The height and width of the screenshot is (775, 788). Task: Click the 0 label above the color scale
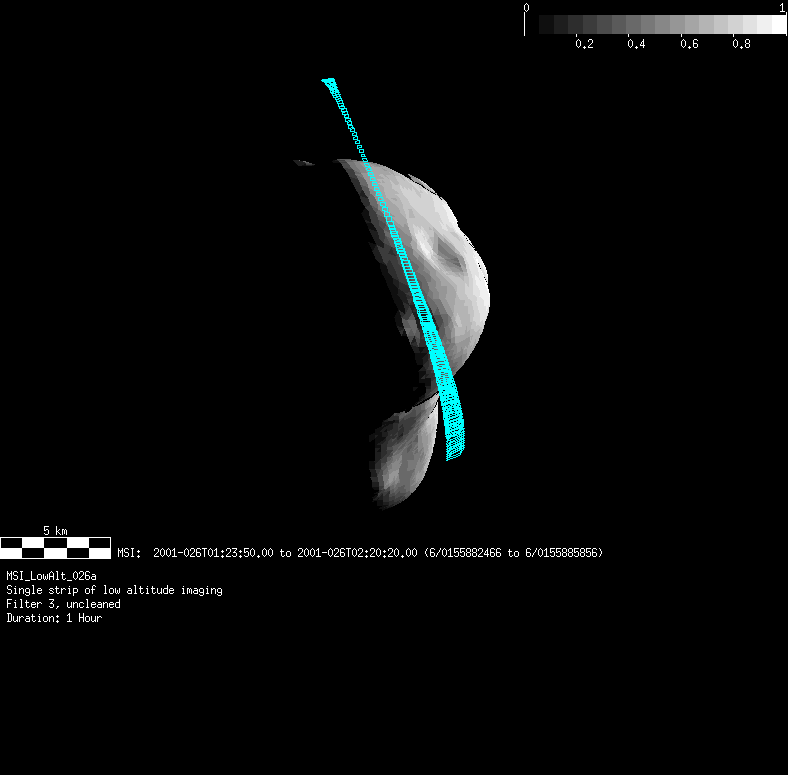526,8
